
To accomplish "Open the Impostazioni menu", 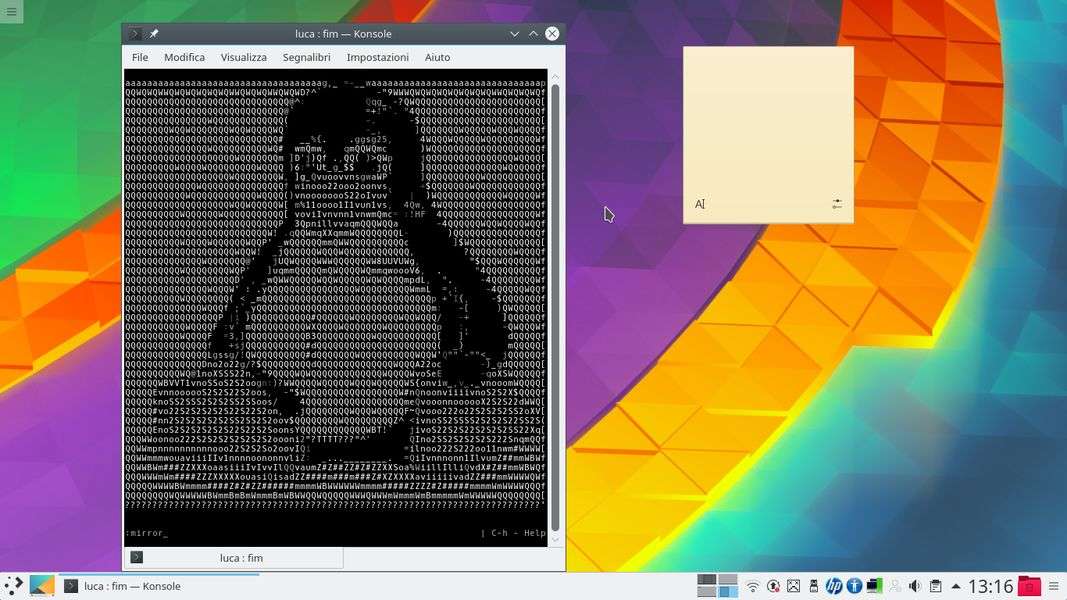I will click(x=377, y=58).
